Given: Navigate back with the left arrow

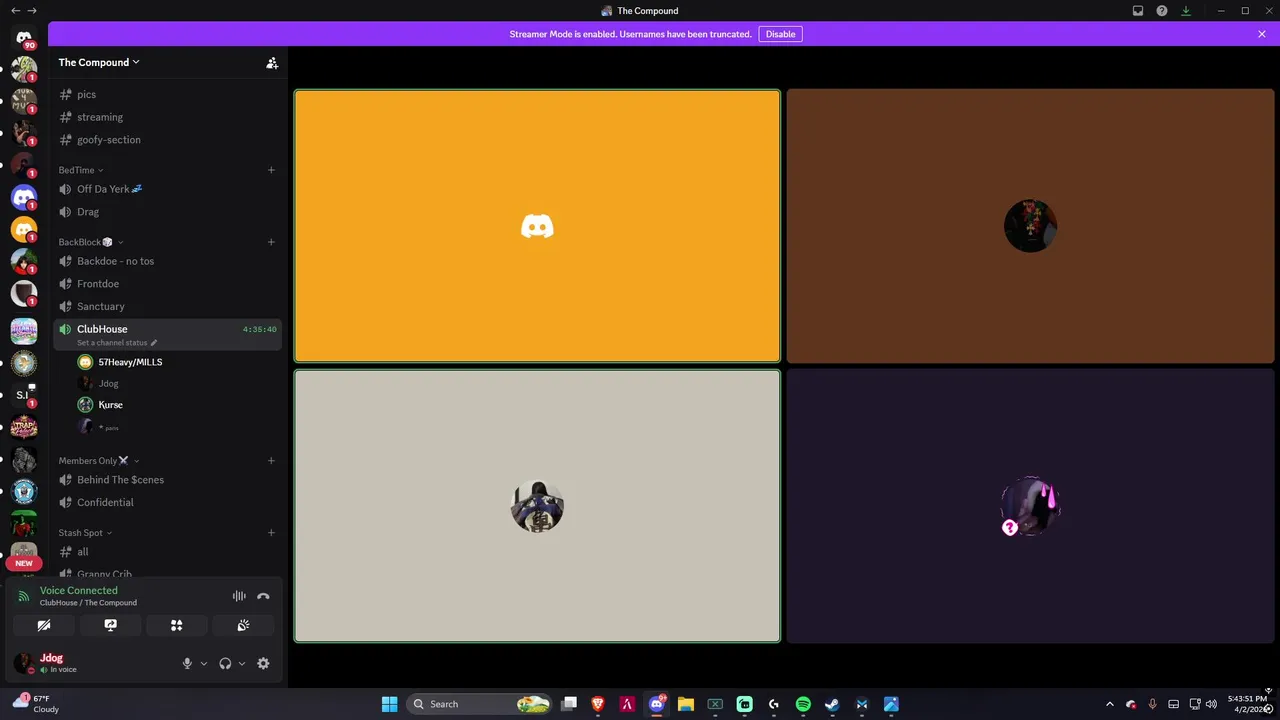Looking at the screenshot, I should pos(15,11).
